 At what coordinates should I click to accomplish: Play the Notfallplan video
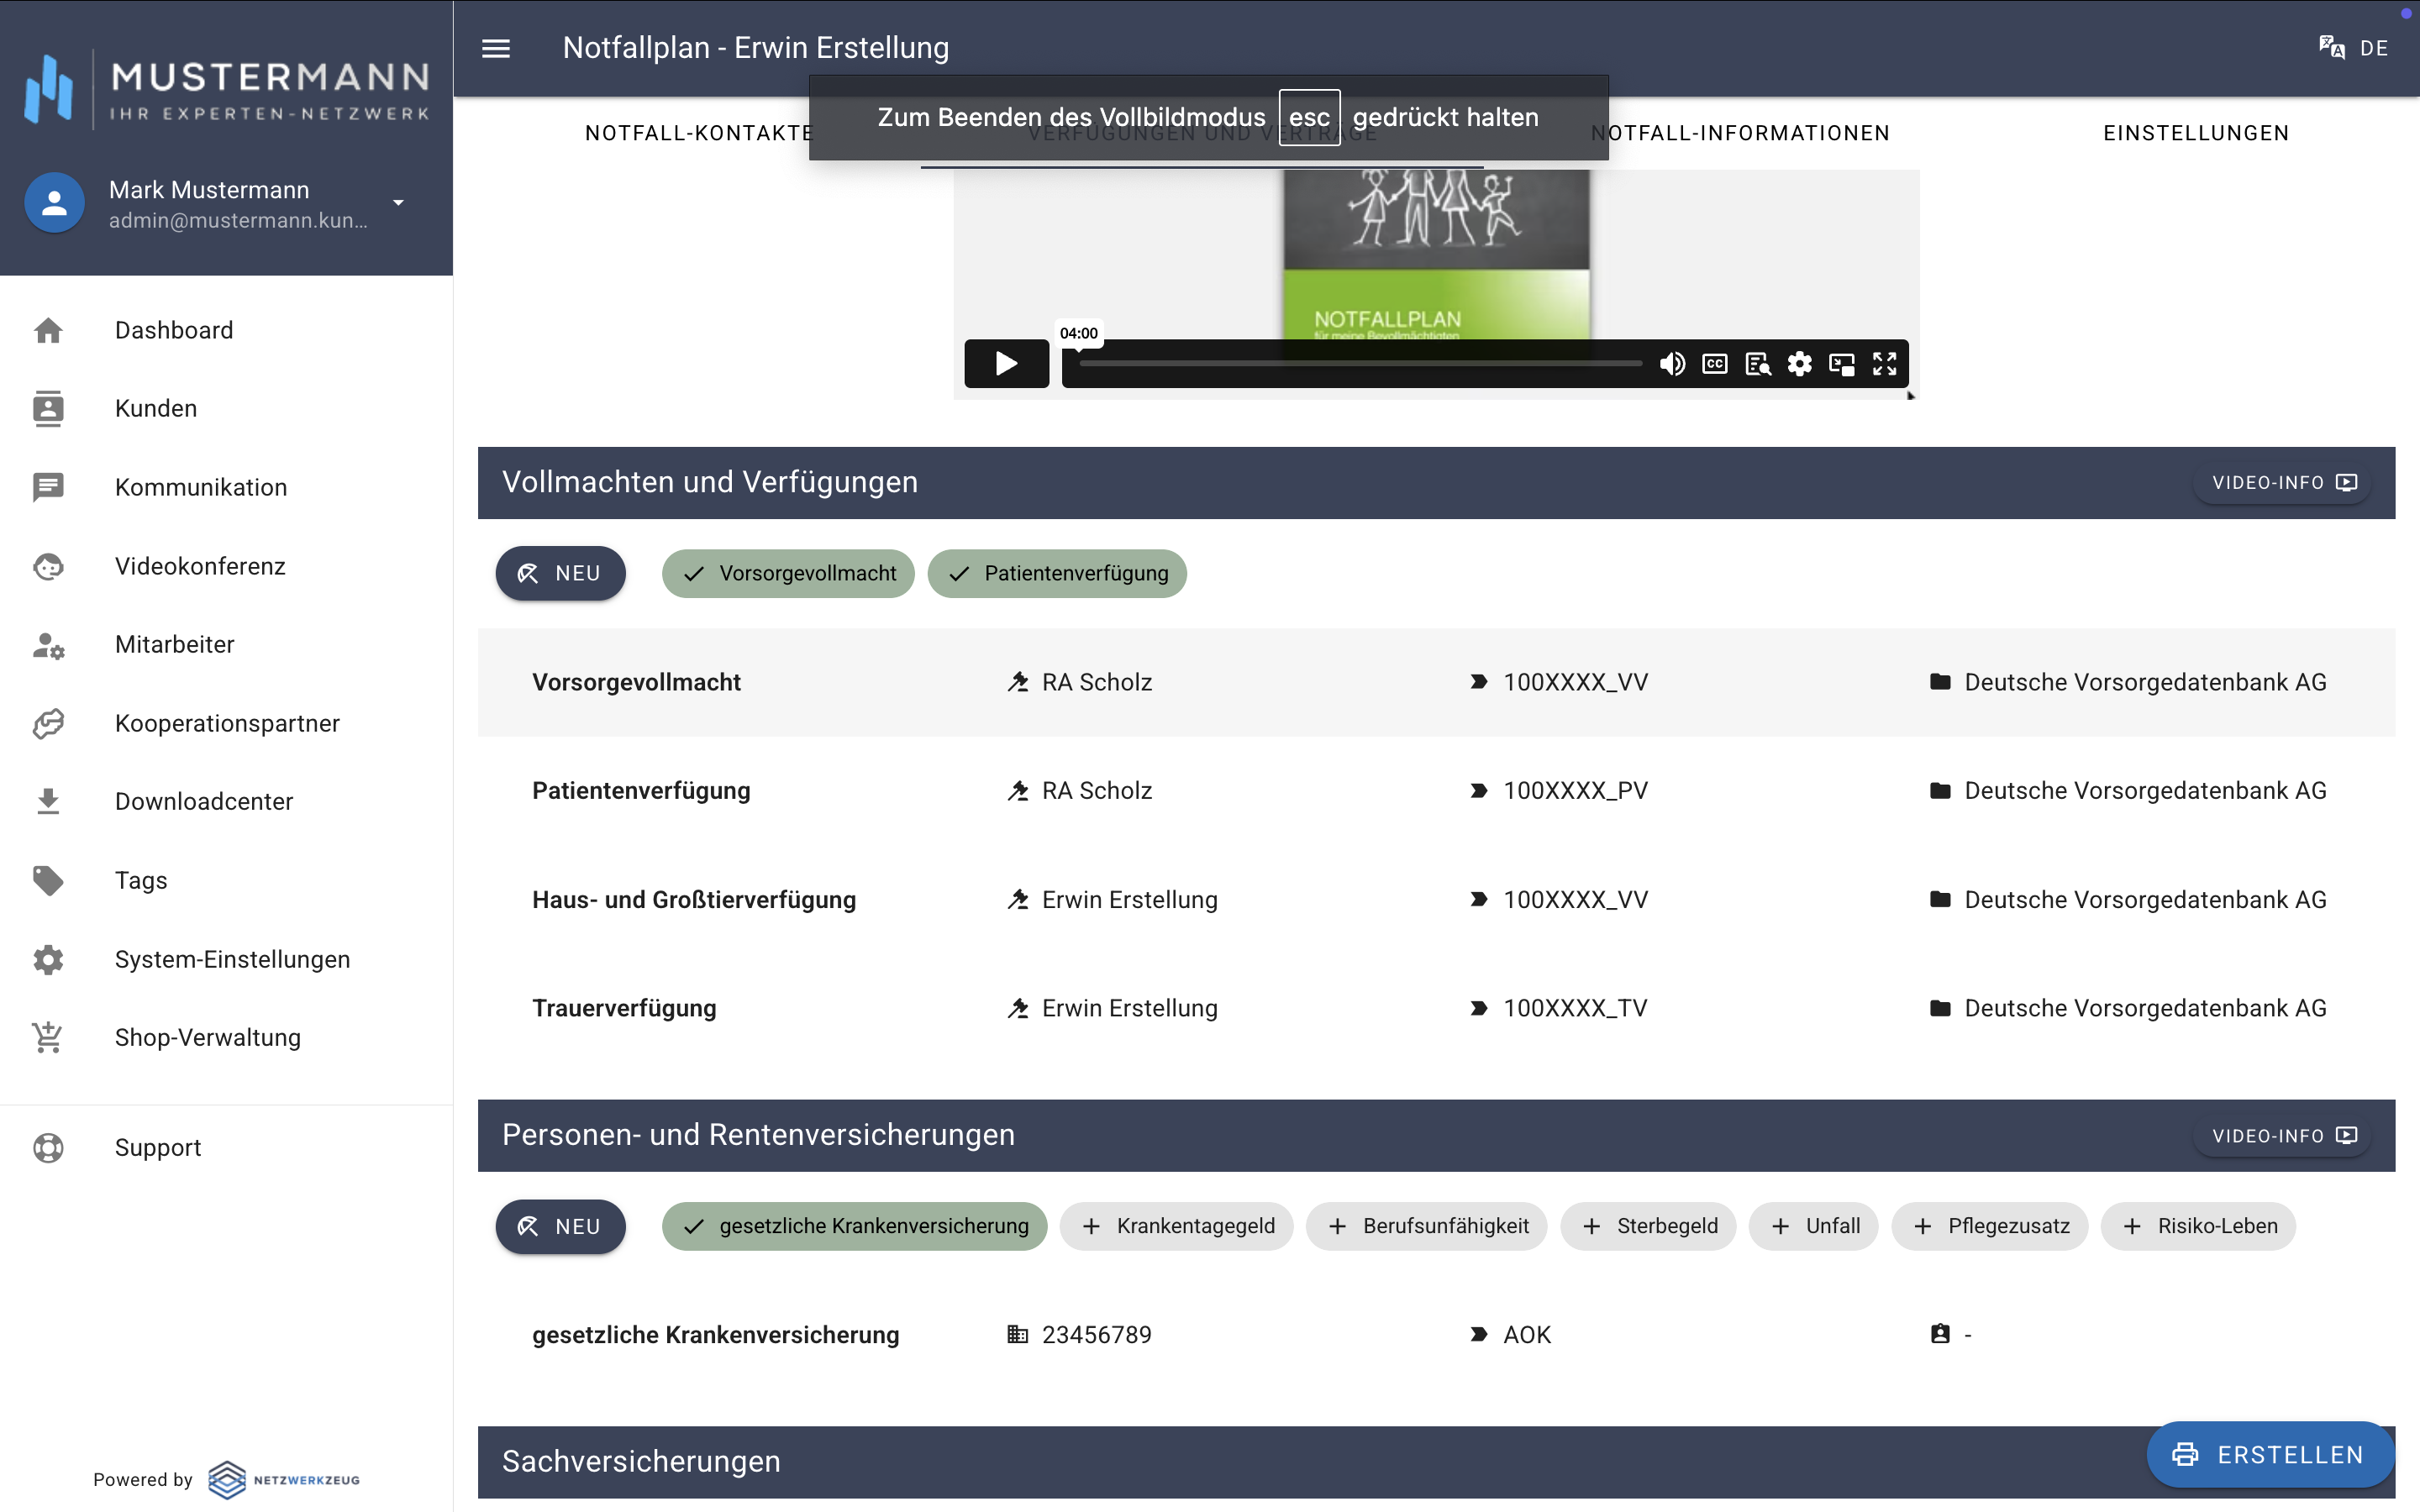coord(1006,363)
